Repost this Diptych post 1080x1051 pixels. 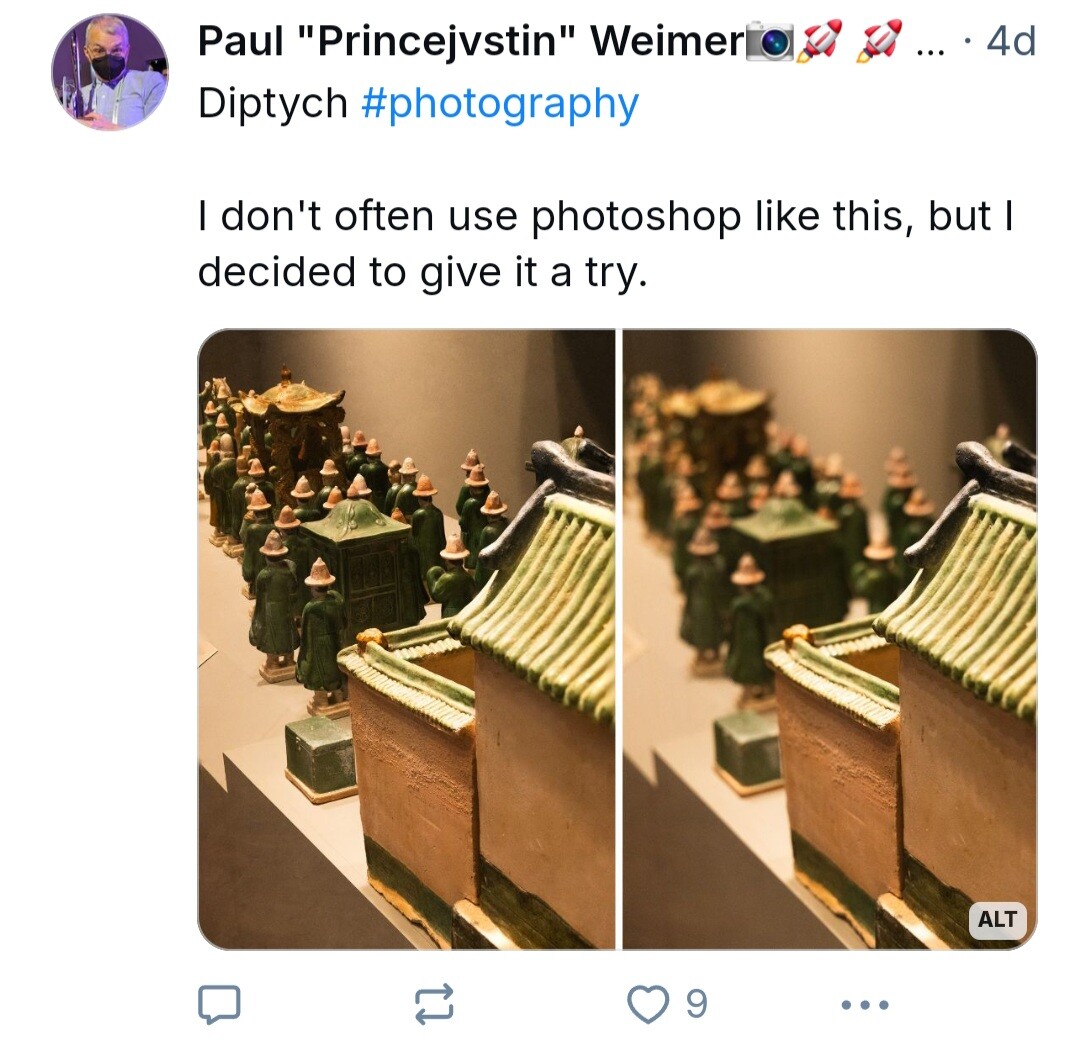pos(435,1003)
